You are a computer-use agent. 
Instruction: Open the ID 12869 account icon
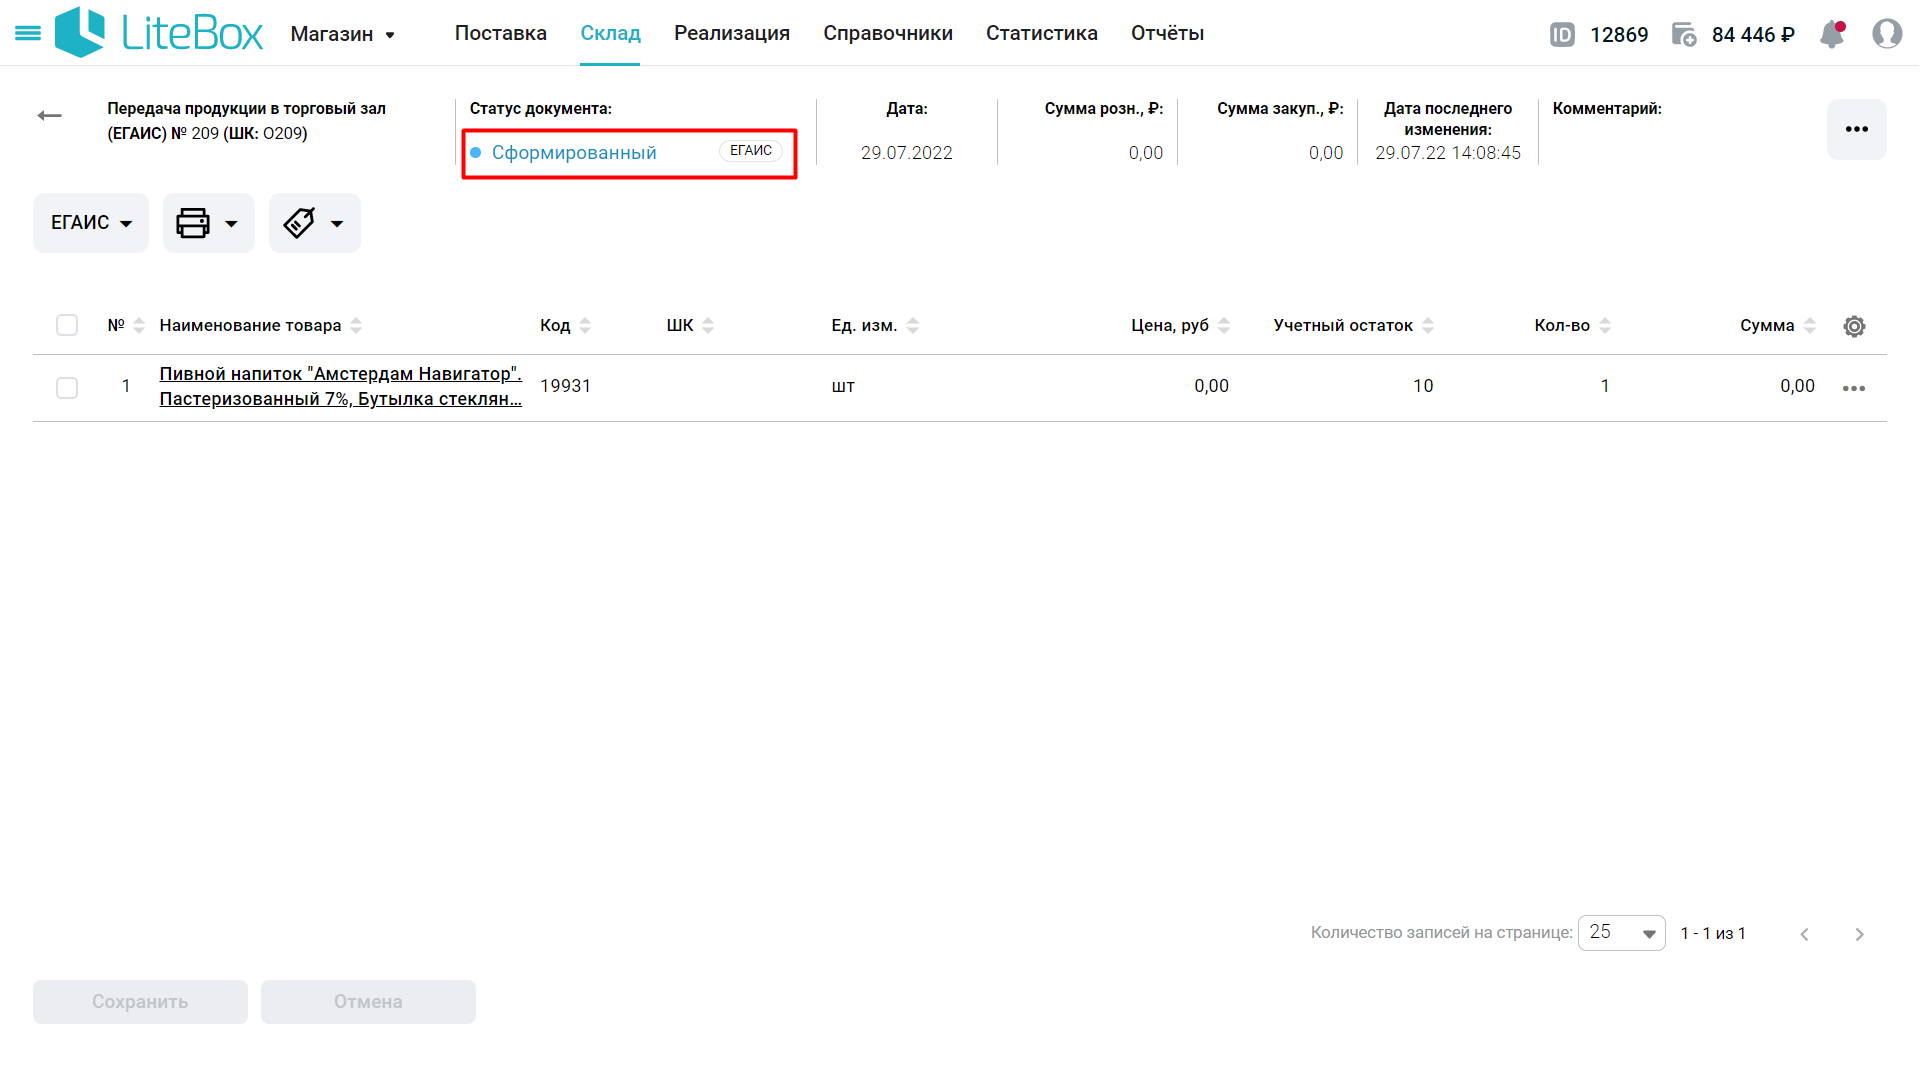(1562, 35)
